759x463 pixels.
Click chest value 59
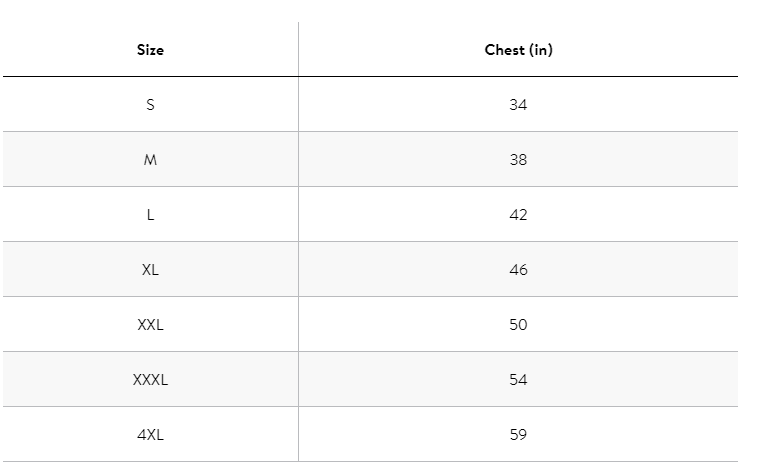point(518,435)
